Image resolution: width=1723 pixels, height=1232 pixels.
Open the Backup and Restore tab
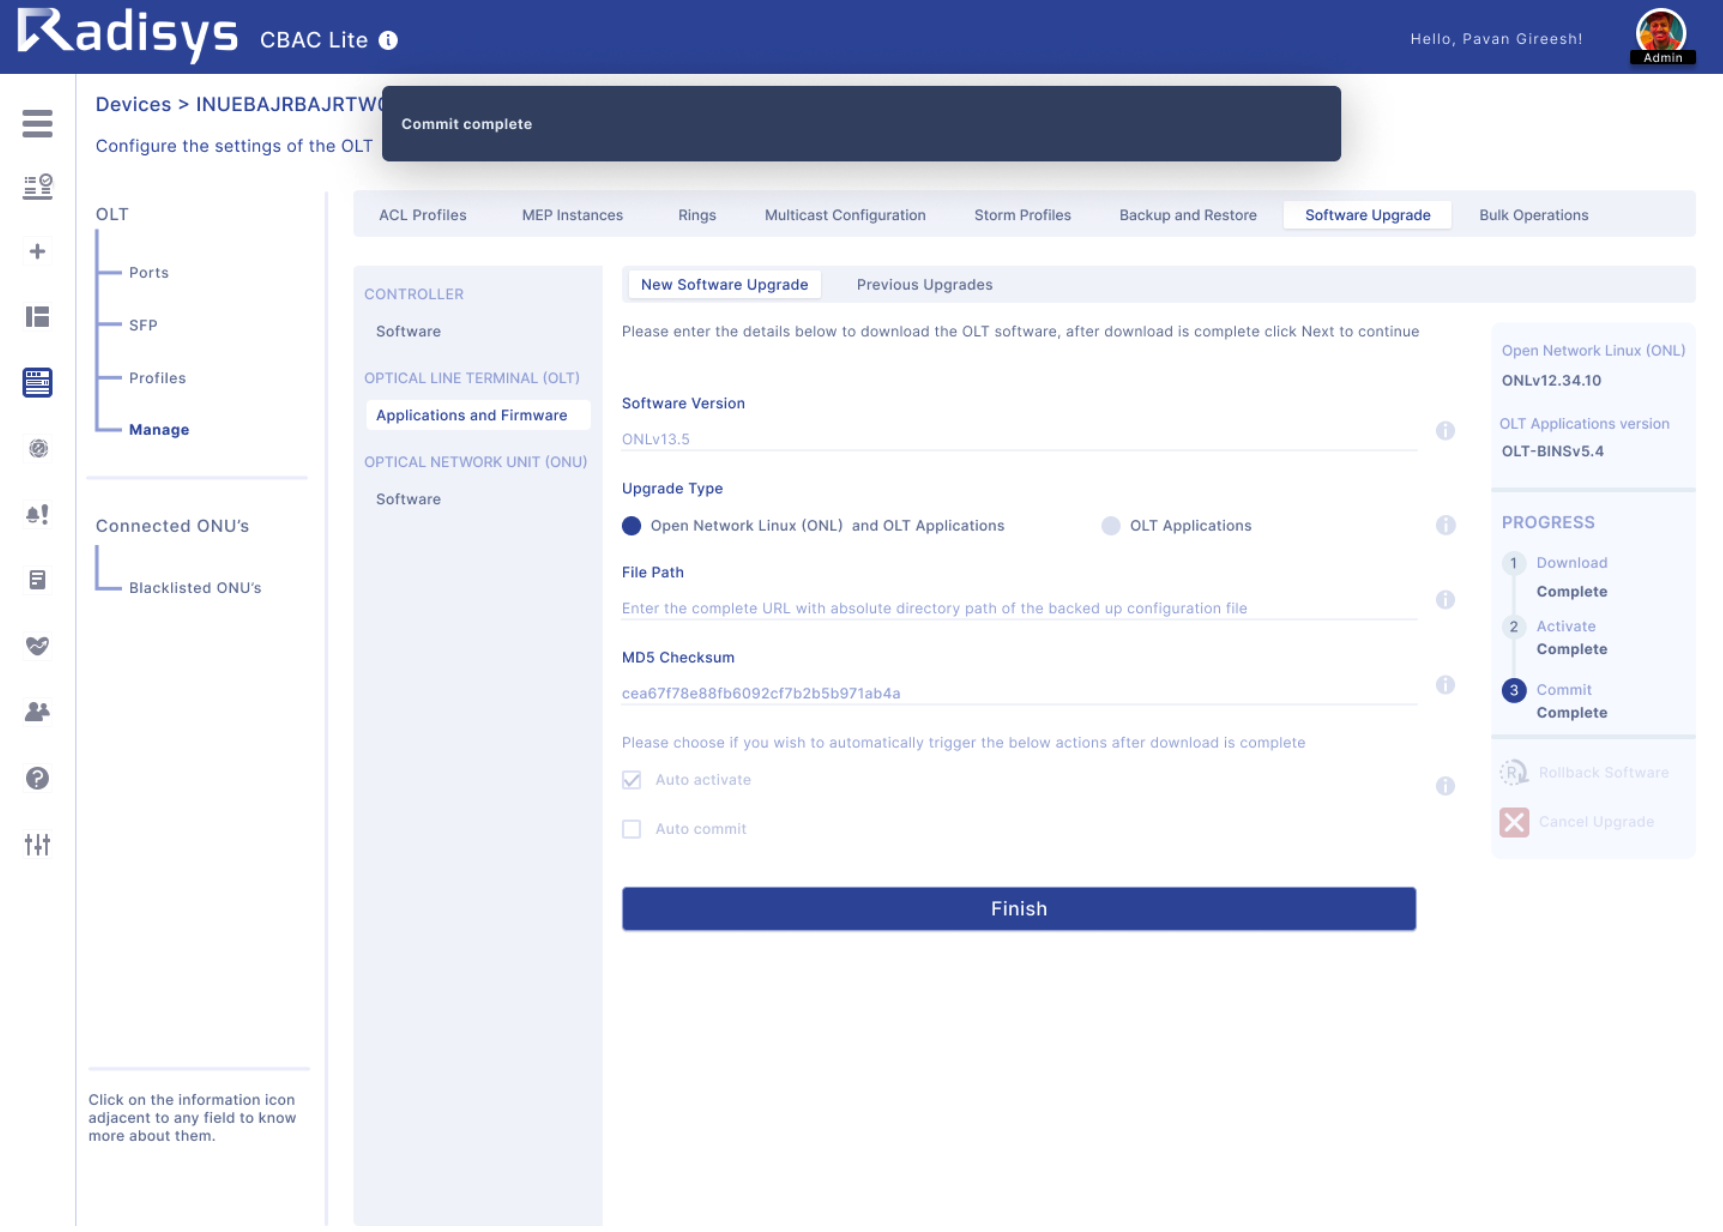click(x=1187, y=215)
